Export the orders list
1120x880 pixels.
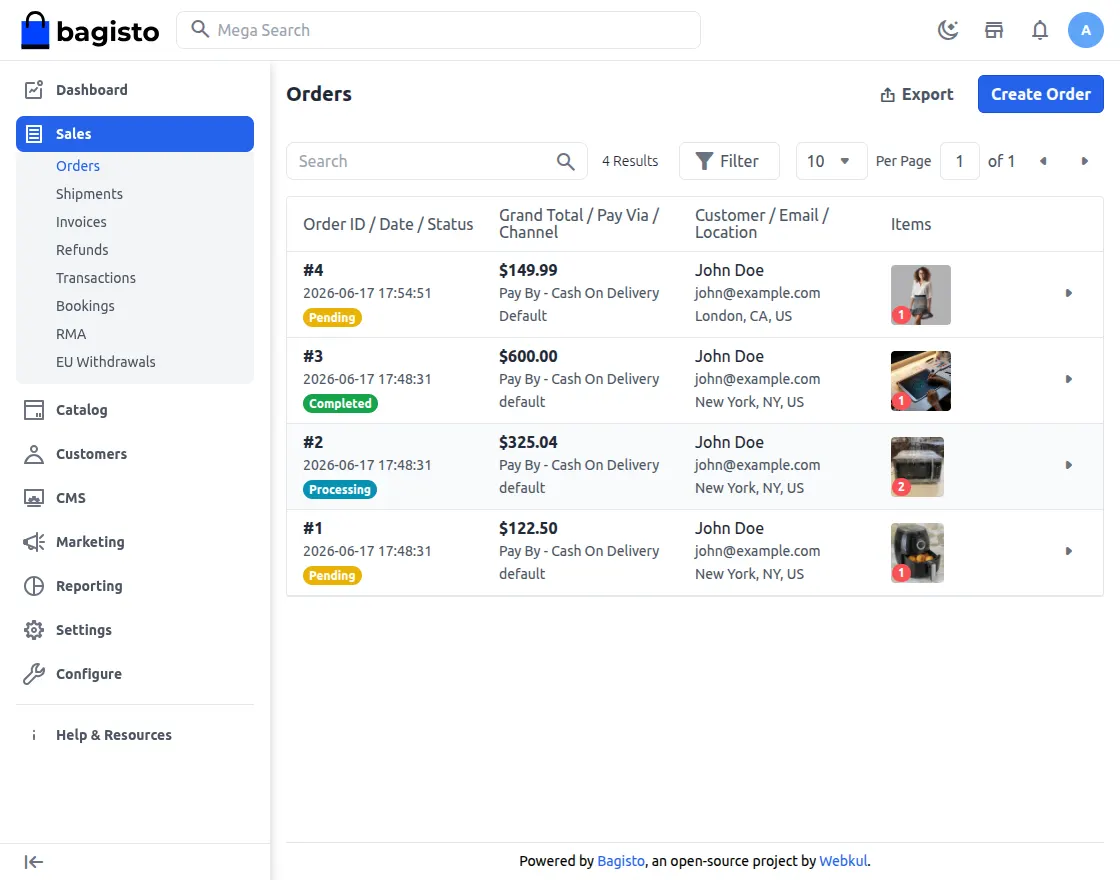coord(917,94)
